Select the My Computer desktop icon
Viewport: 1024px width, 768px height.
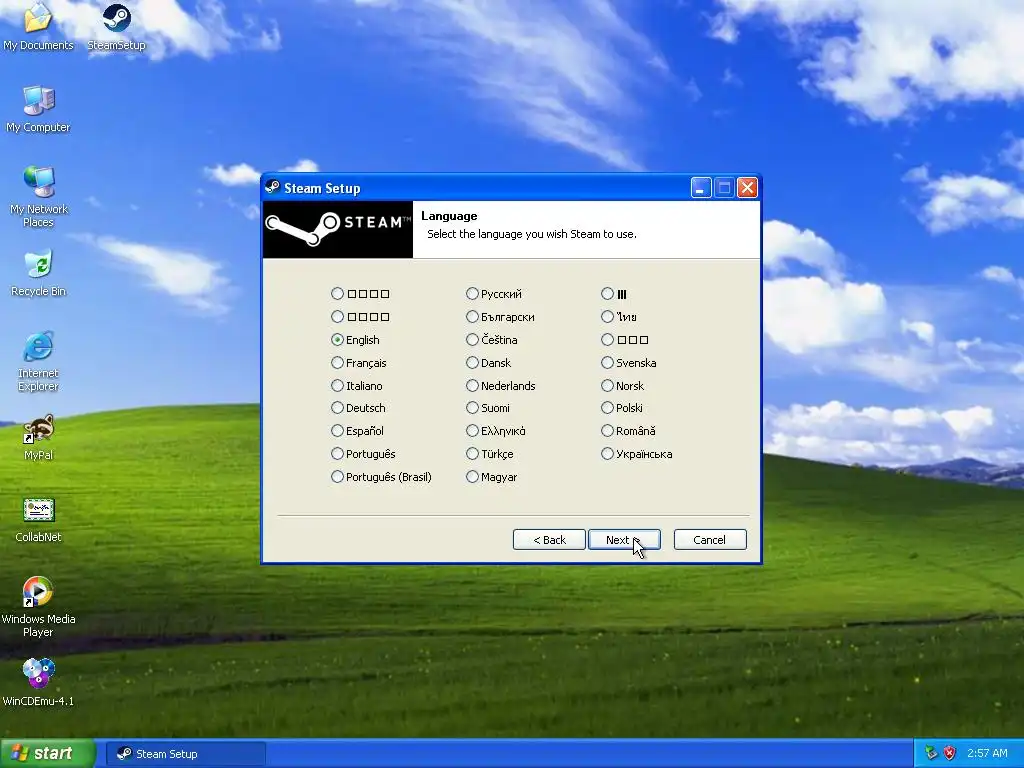38,108
